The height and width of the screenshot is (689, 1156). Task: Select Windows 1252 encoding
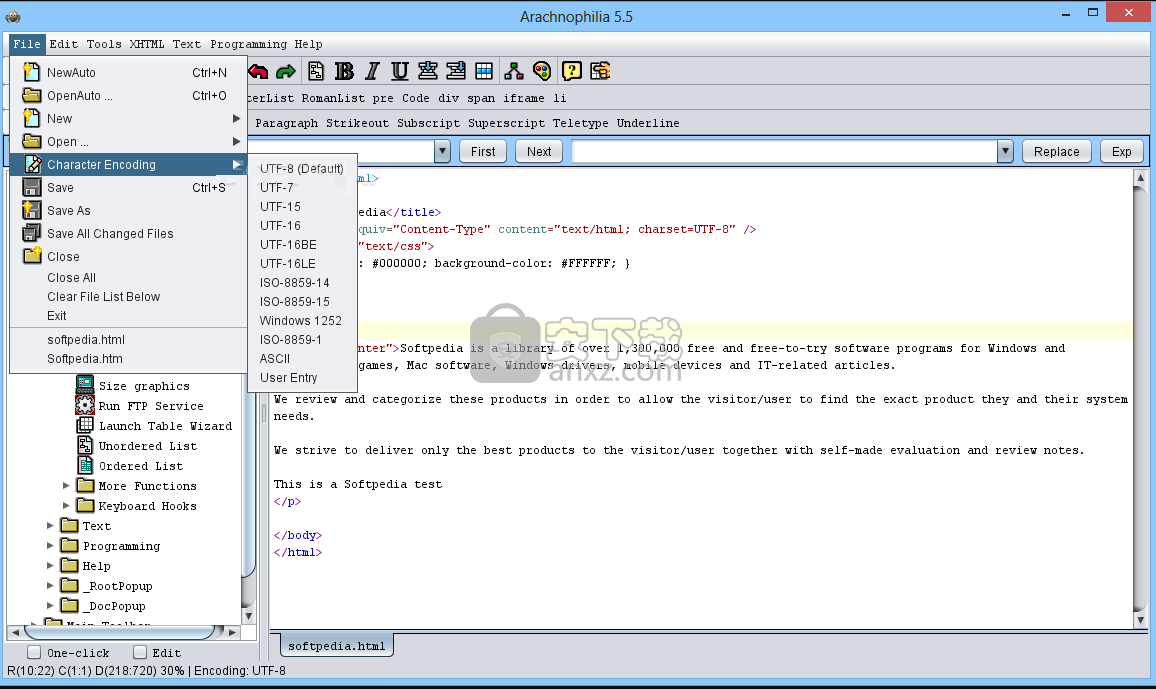(302, 321)
